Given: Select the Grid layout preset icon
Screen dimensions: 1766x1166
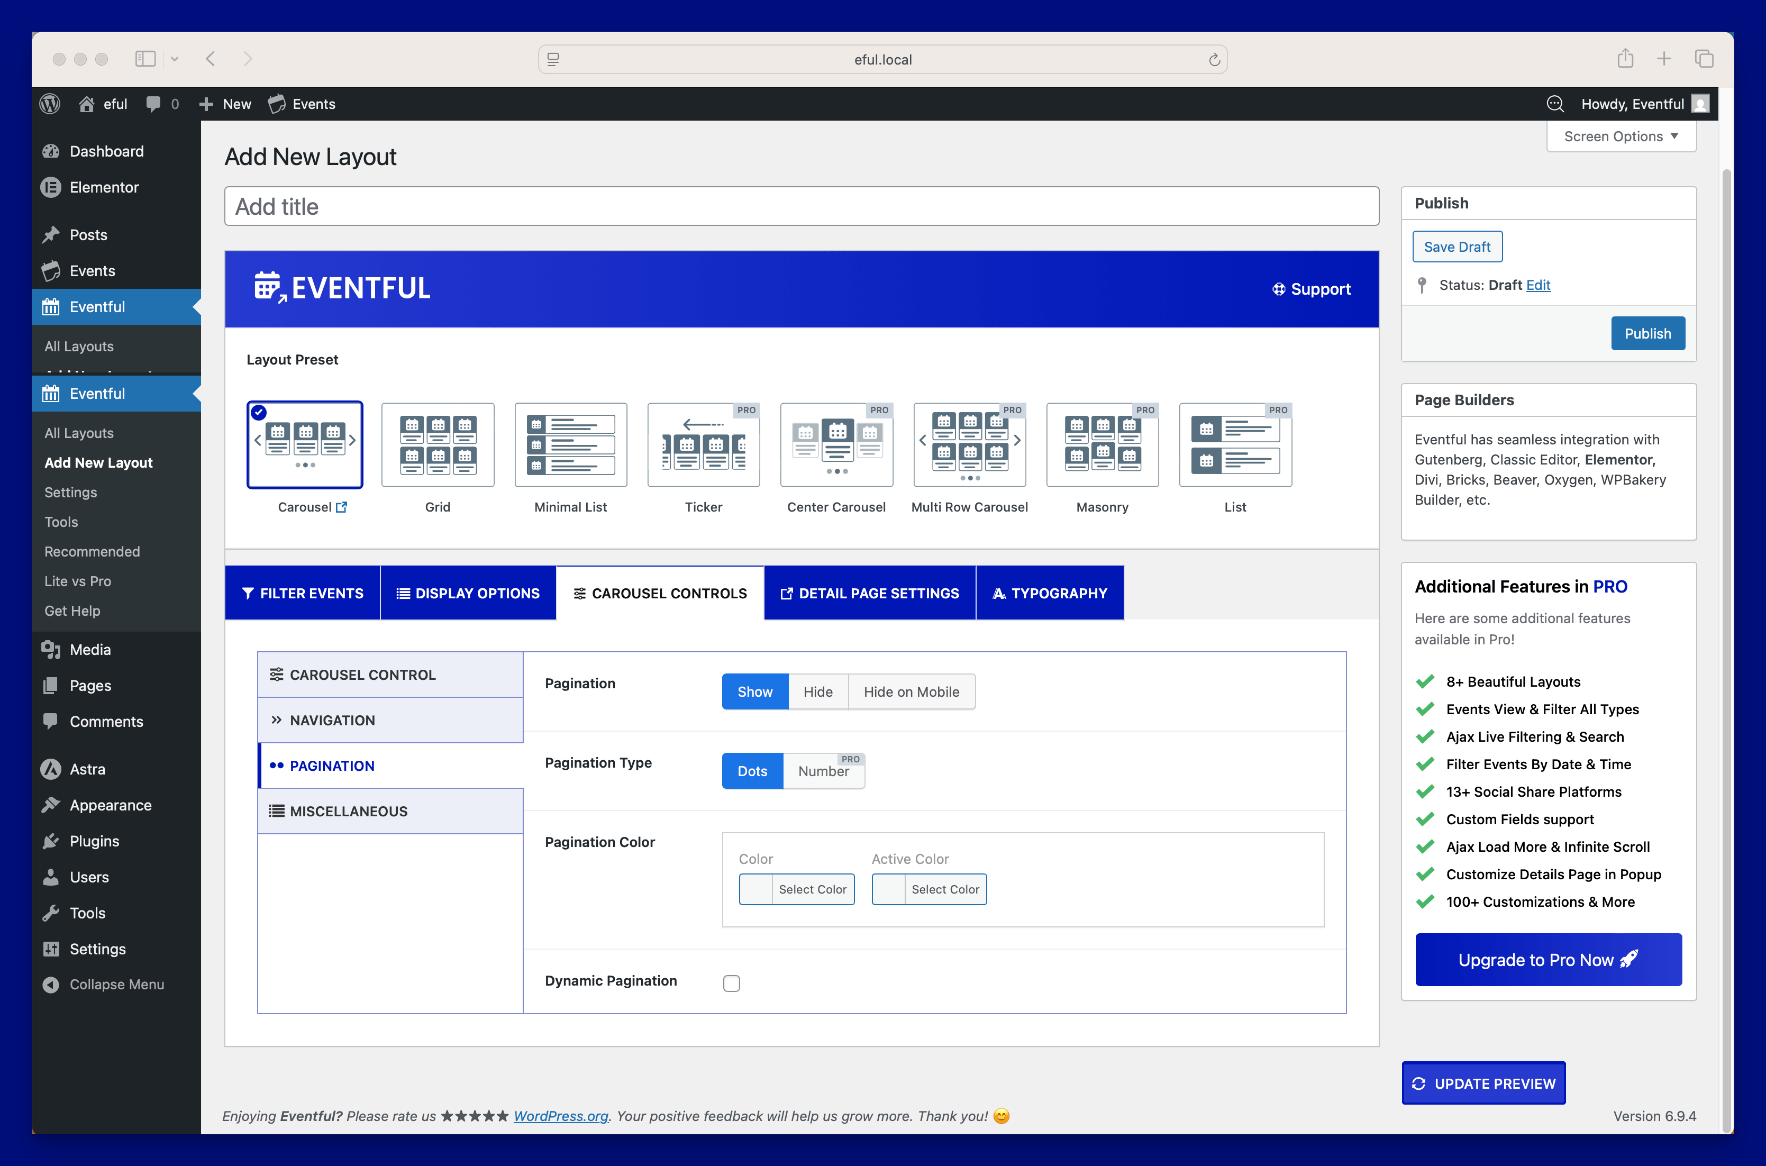Looking at the screenshot, I should coord(438,445).
